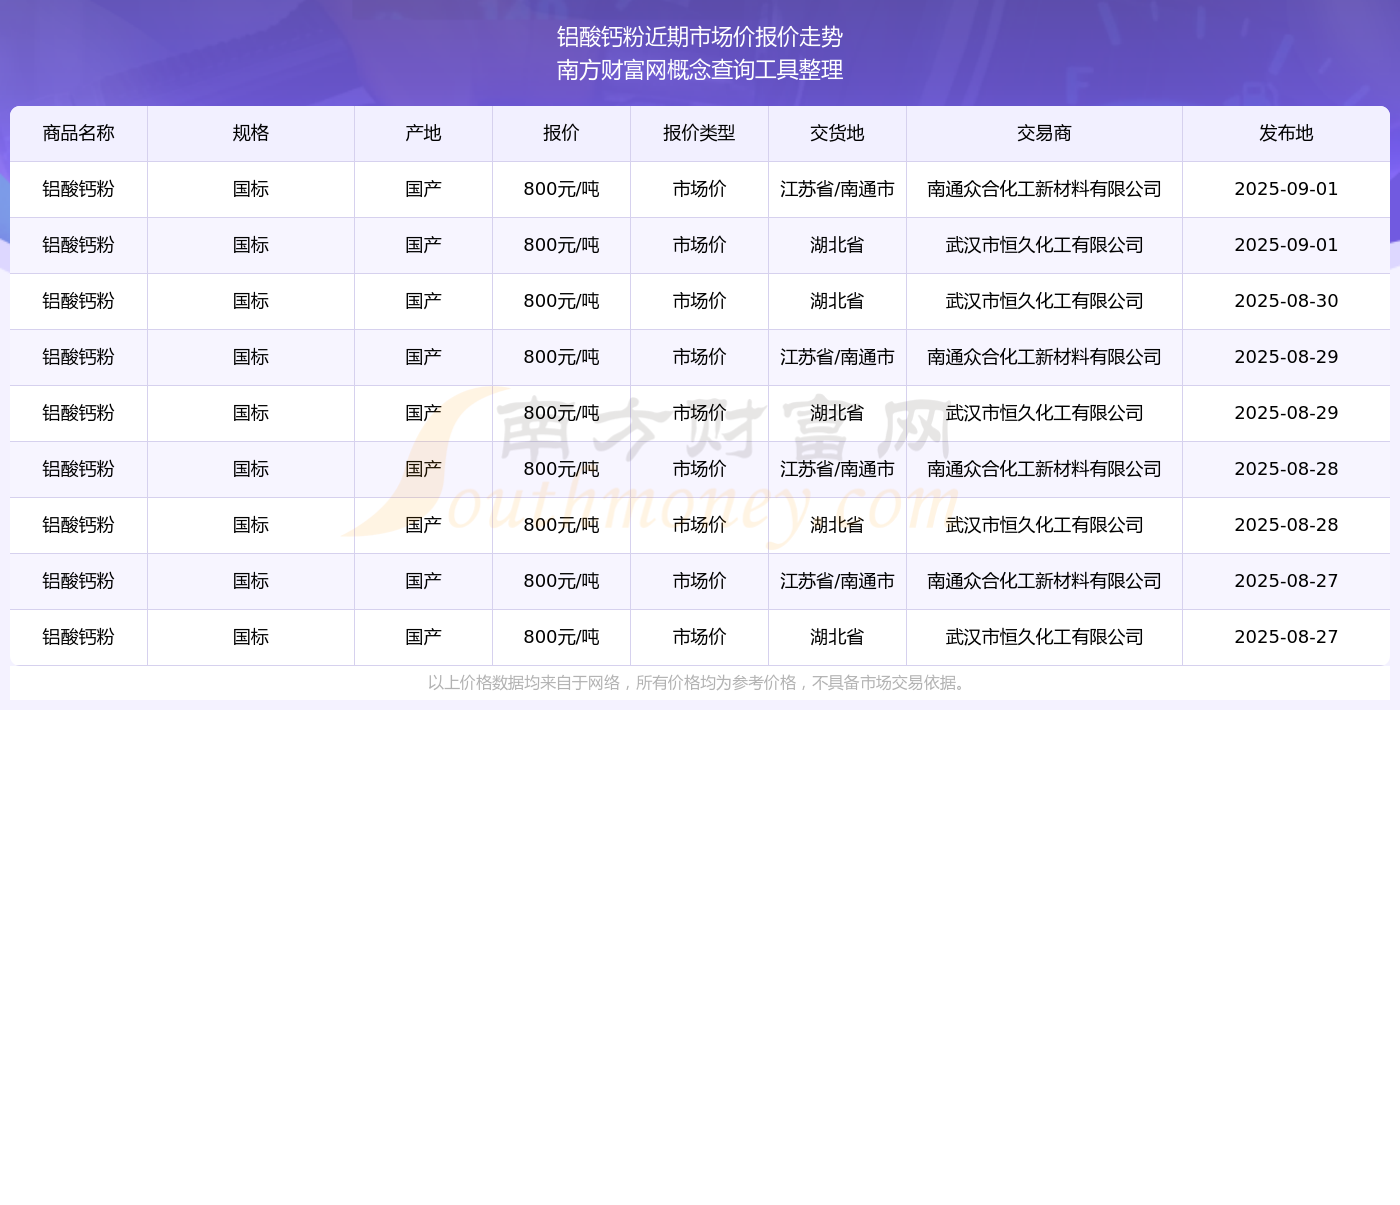The height and width of the screenshot is (1205, 1400).
Task: Click 江苏省/南通市 in the 2025-08-28 row
Action: point(837,469)
